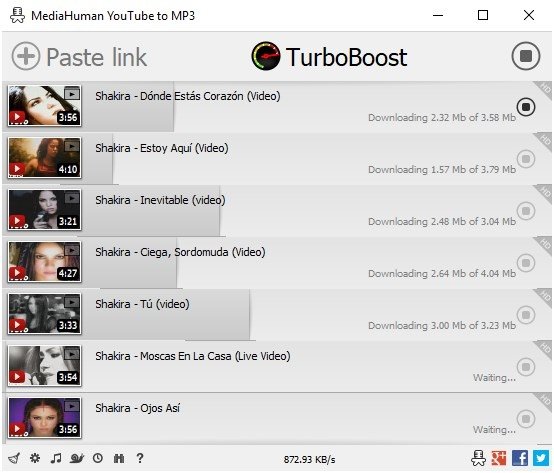Select the title Shakira - Dónde Estás Corazón (Video)
The image size is (554, 473).
pos(188,96)
